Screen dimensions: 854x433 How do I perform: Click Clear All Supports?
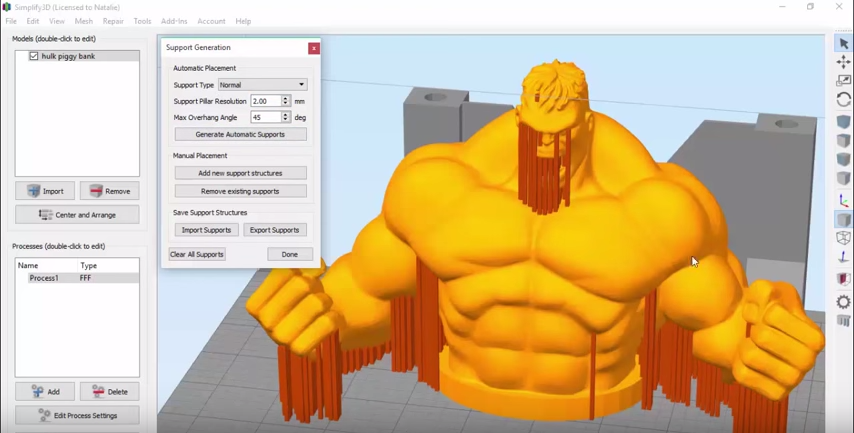[x=197, y=254]
